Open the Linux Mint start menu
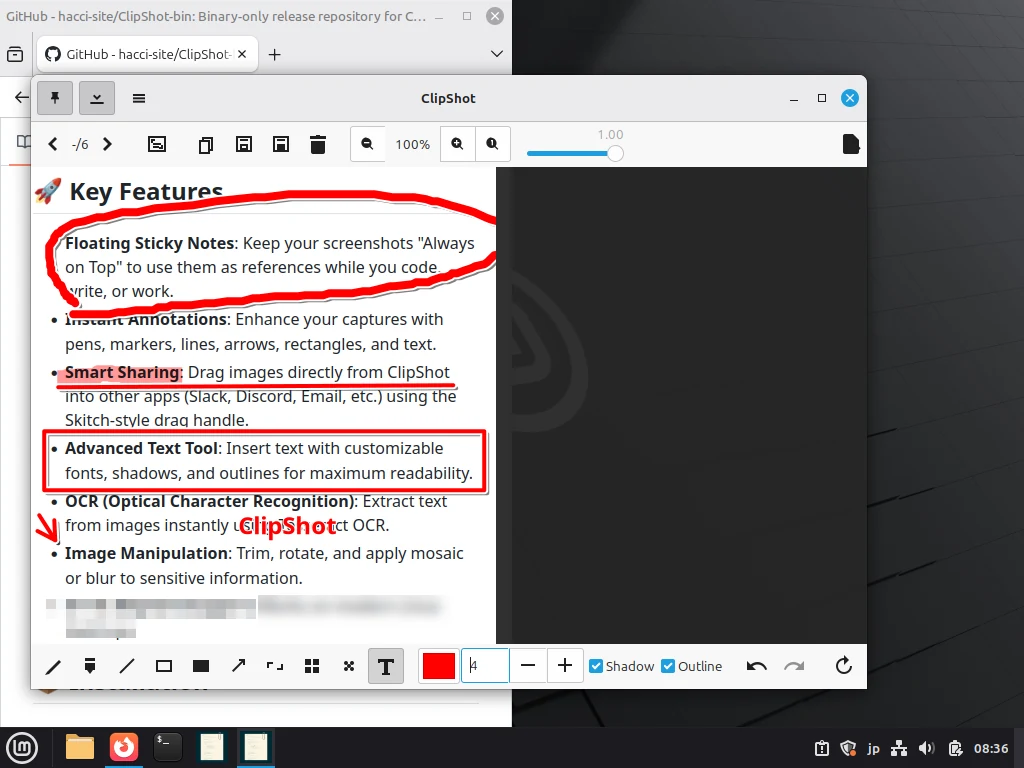Viewport: 1024px width, 768px height. 22,747
